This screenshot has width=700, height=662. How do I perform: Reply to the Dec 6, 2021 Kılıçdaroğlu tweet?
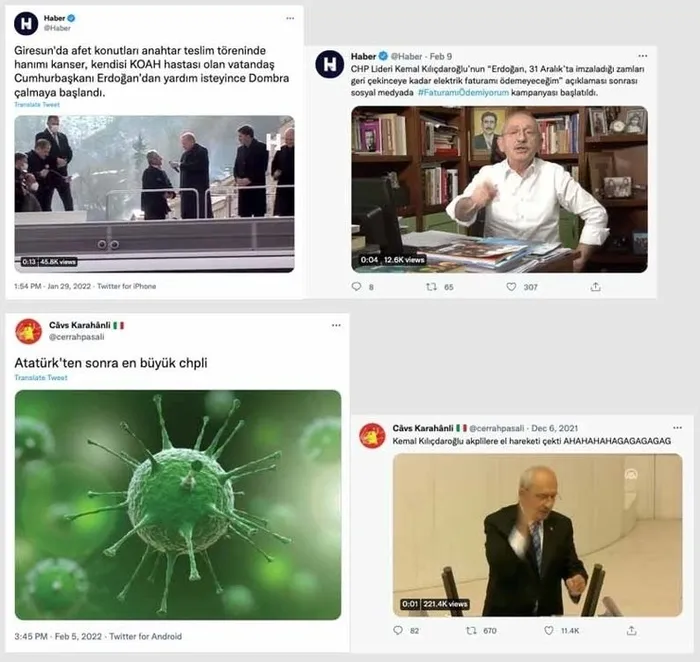pos(398,630)
